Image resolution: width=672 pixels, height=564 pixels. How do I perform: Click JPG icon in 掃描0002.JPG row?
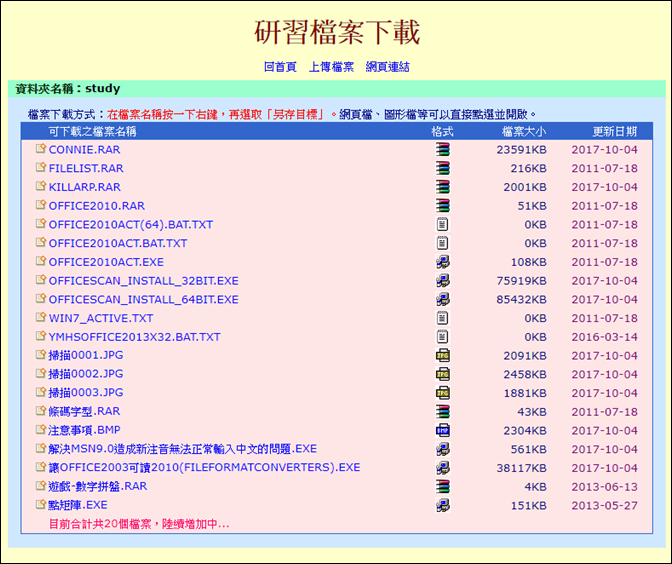click(443, 374)
